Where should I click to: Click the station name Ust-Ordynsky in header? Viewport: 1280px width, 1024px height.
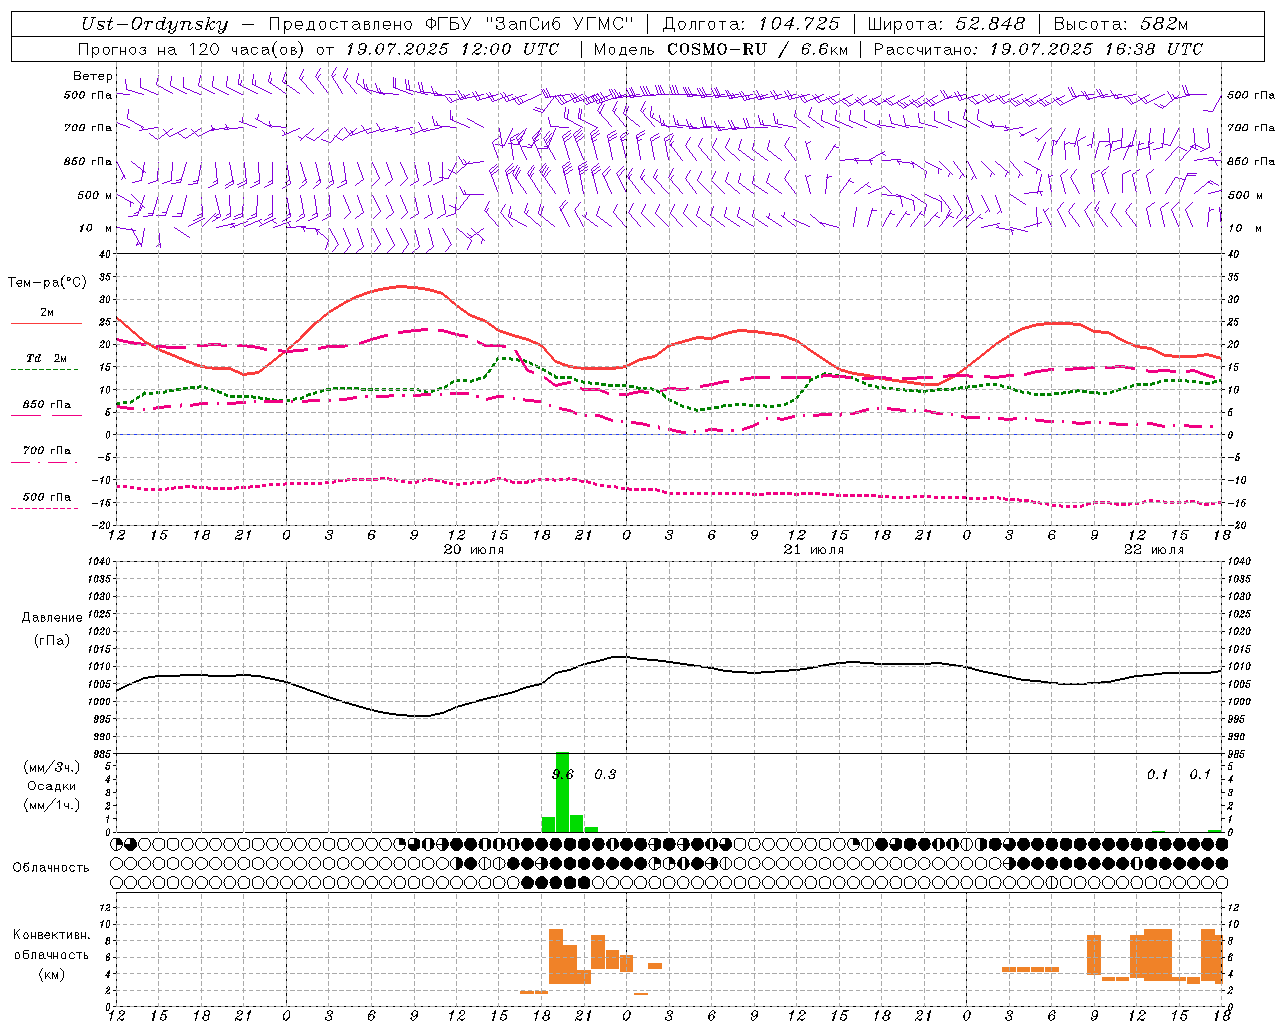click(x=154, y=25)
